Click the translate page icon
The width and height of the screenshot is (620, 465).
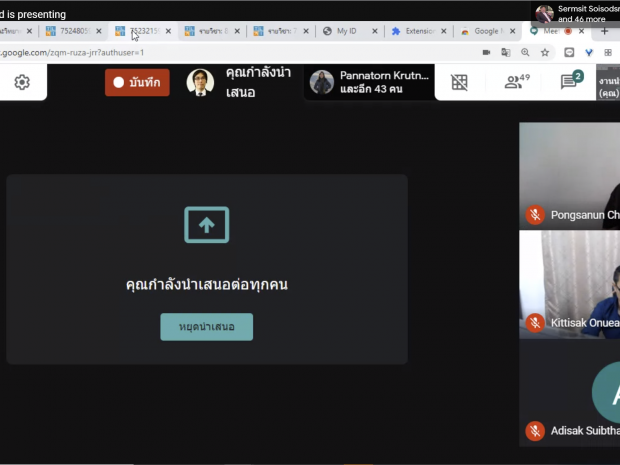[x=506, y=52]
